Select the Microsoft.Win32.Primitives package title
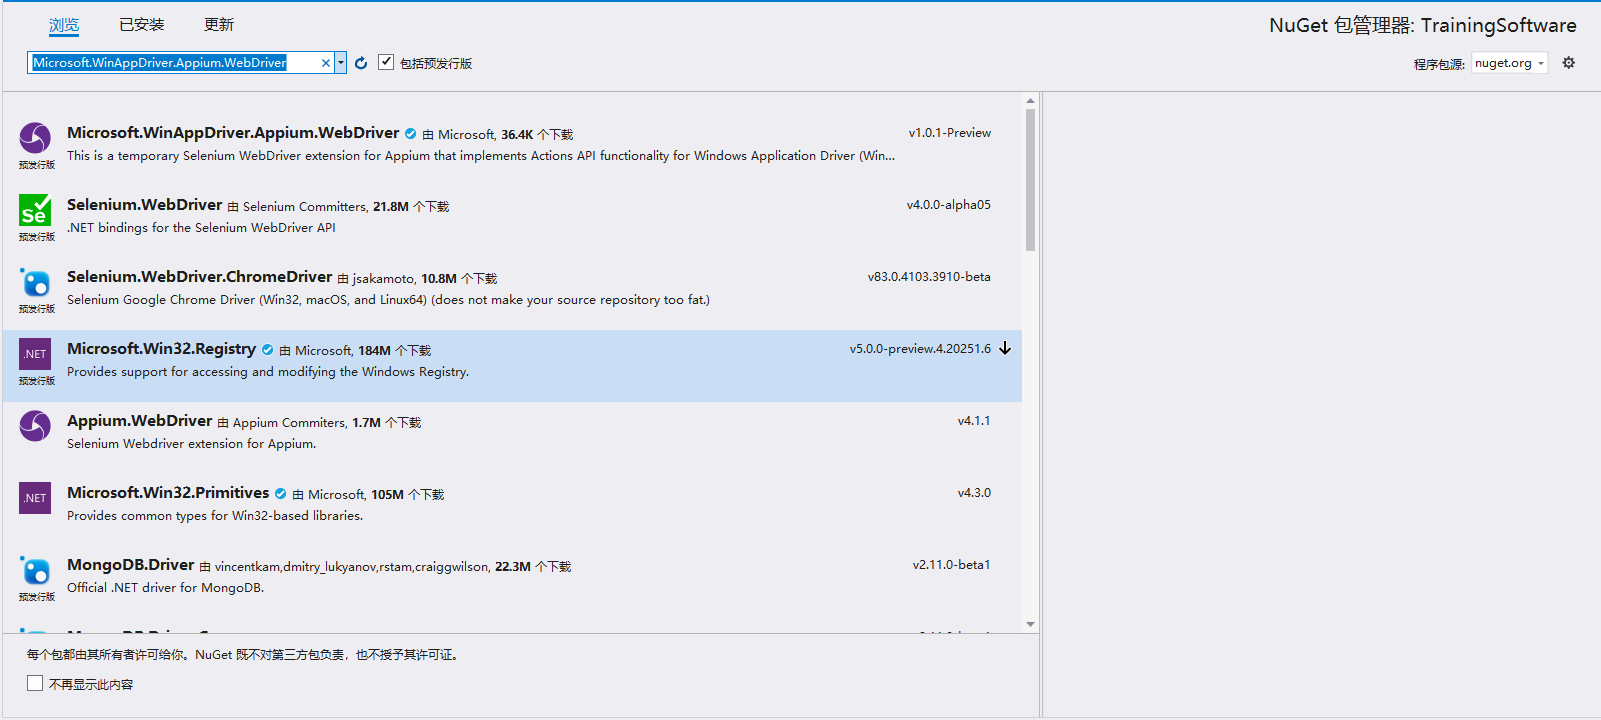The width and height of the screenshot is (1601, 720). 168,493
